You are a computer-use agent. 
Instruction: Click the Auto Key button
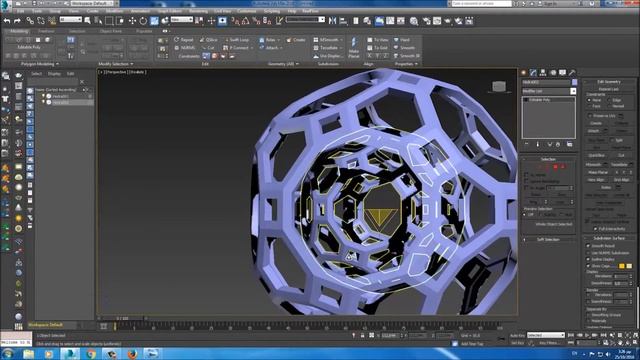pos(517,336)
